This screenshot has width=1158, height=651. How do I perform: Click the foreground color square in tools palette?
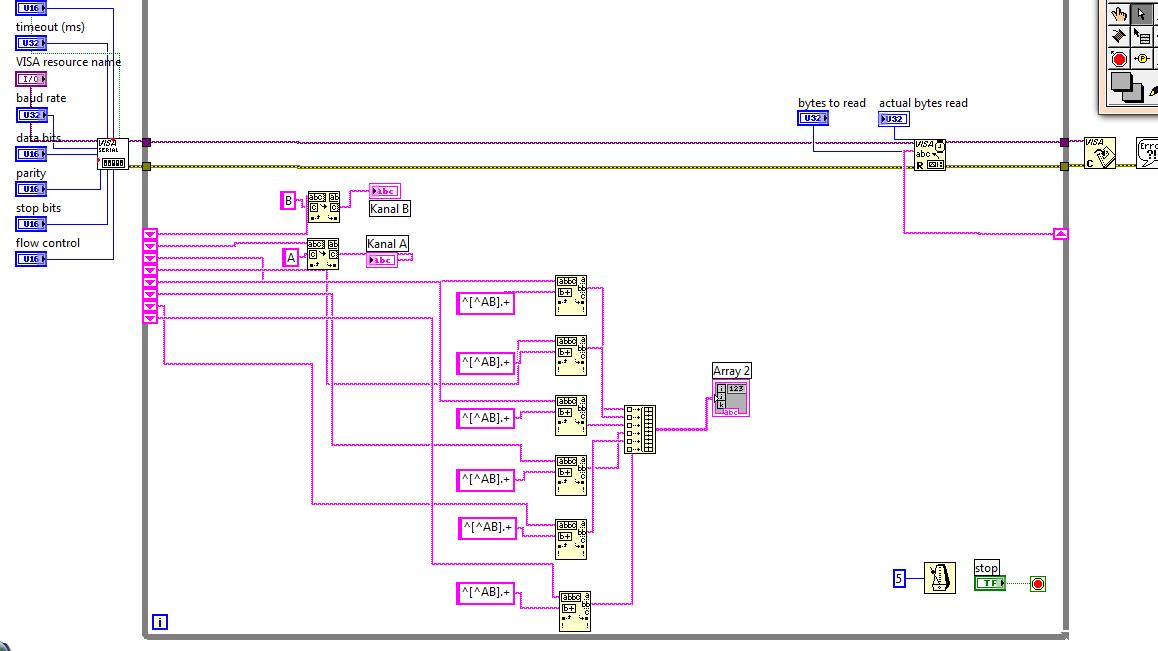tap(1121, 83)
